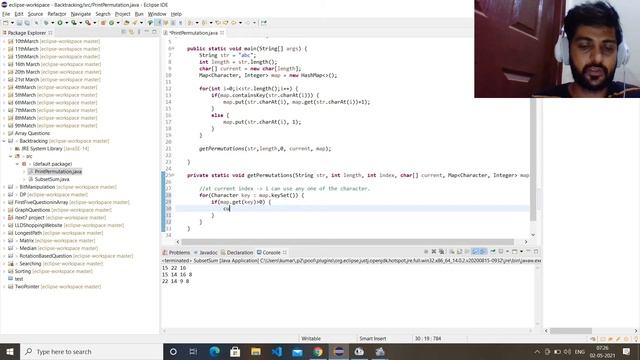The width and height of the screenshot is (640, 360).
Task: Click the New Java Package toolbar icon
Action: pyautogui.click(x=103, y=23)
